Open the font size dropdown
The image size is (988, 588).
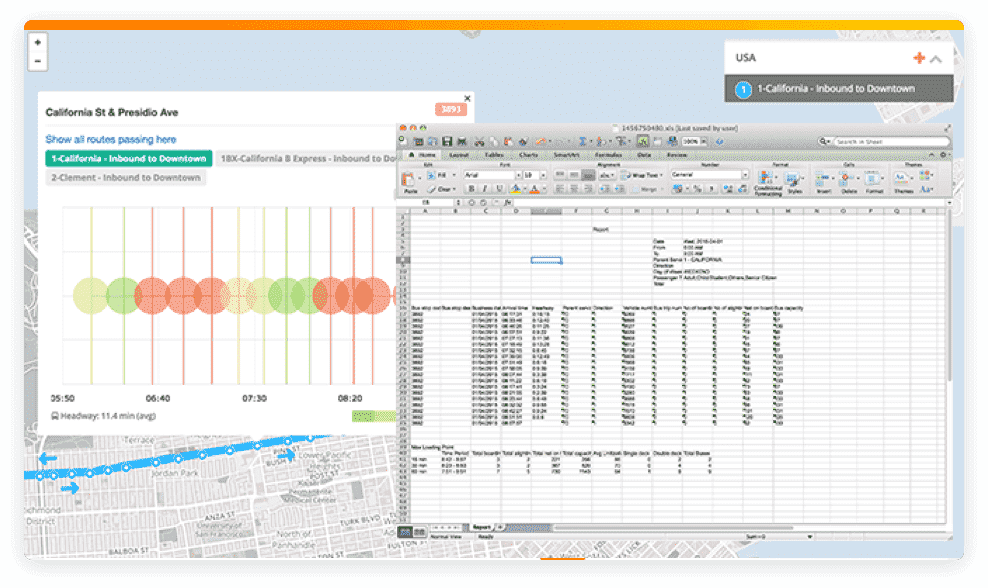532,176
